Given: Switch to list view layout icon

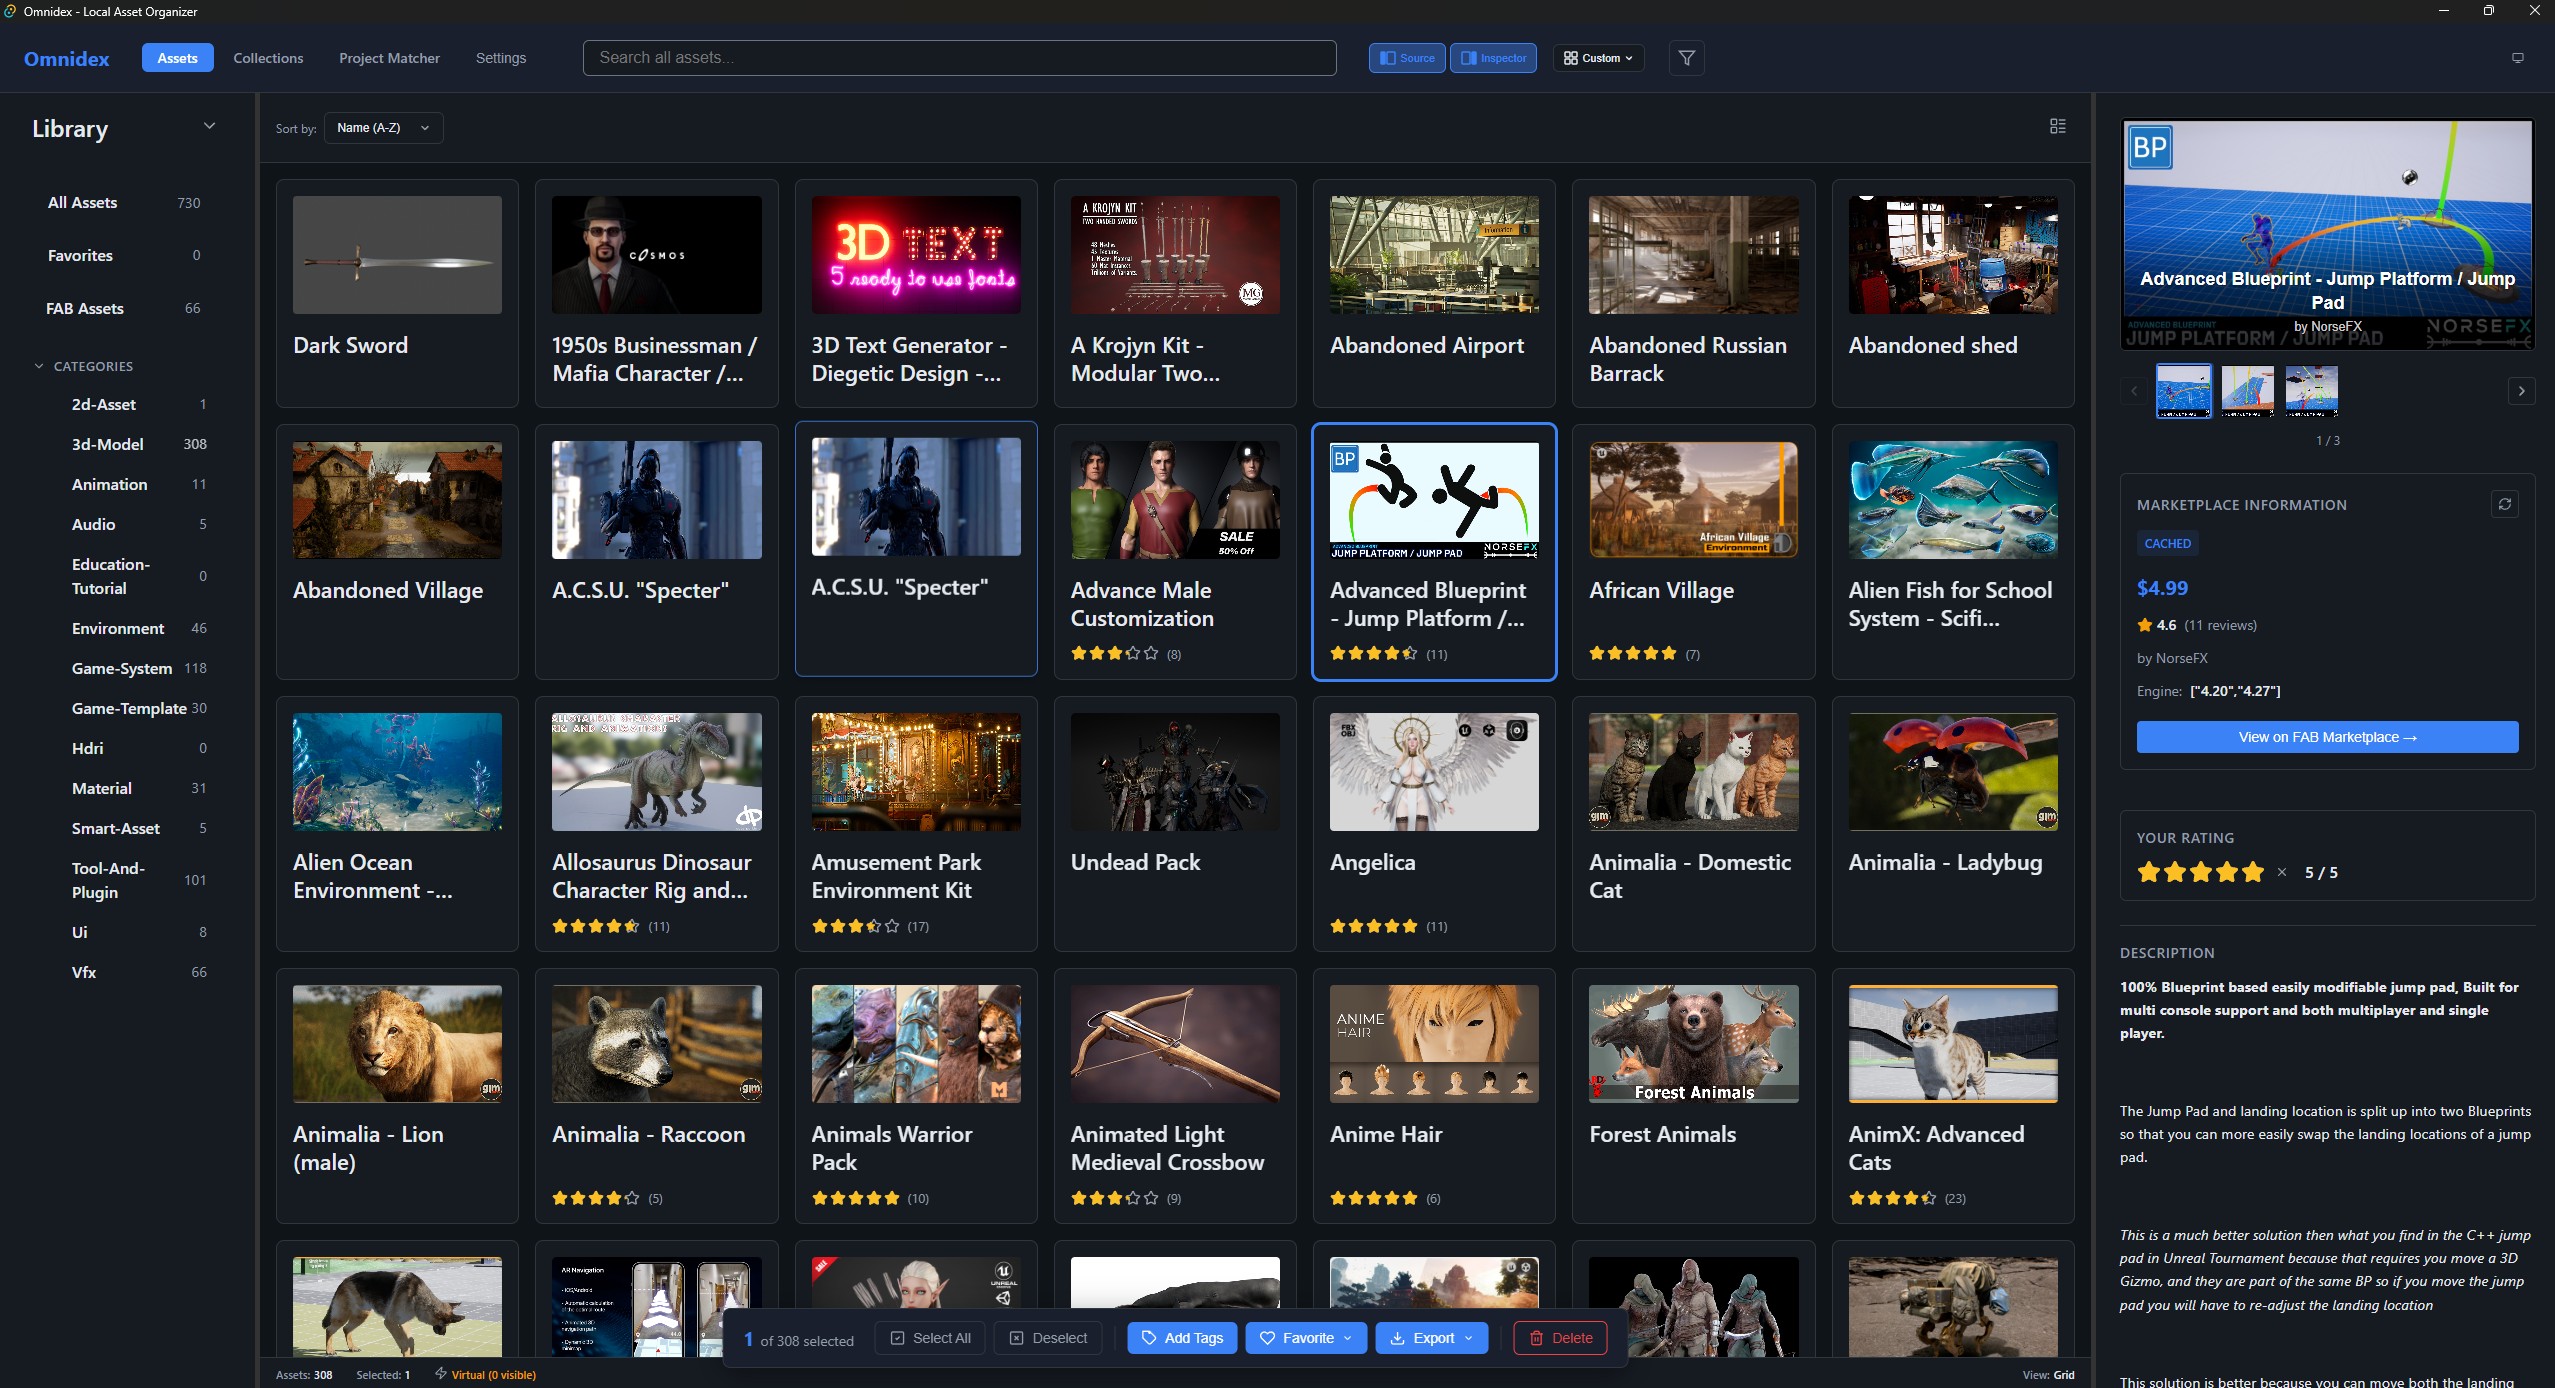Looking at the screenshot, I should [x=2058, y=126].
